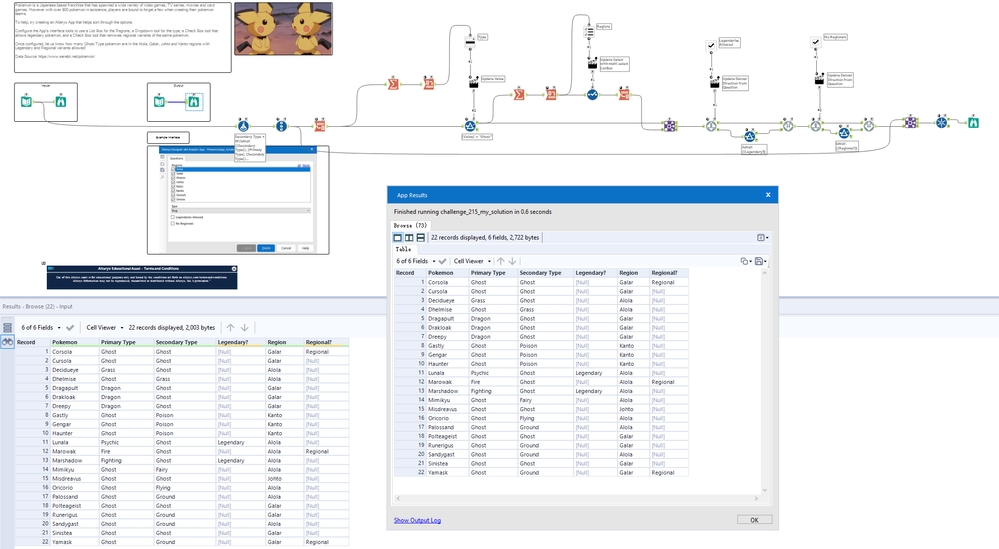Click the Marowak cell in bottom Results panel
Image resolution: width=999 pixels, height=549 pixels.
click(74, 452)
